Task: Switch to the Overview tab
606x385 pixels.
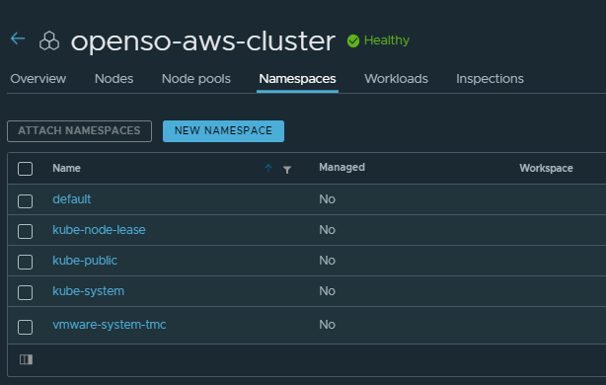Action: point(38,79)
